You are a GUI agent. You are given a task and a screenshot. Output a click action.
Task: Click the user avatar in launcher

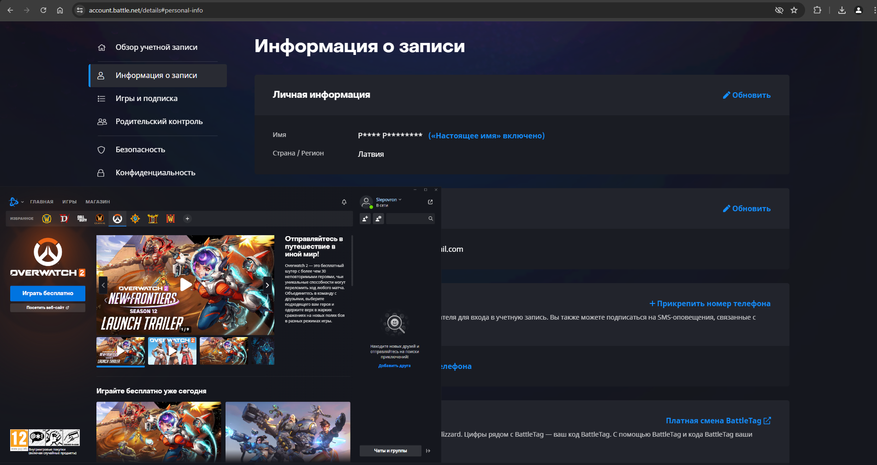click(366, 202)
